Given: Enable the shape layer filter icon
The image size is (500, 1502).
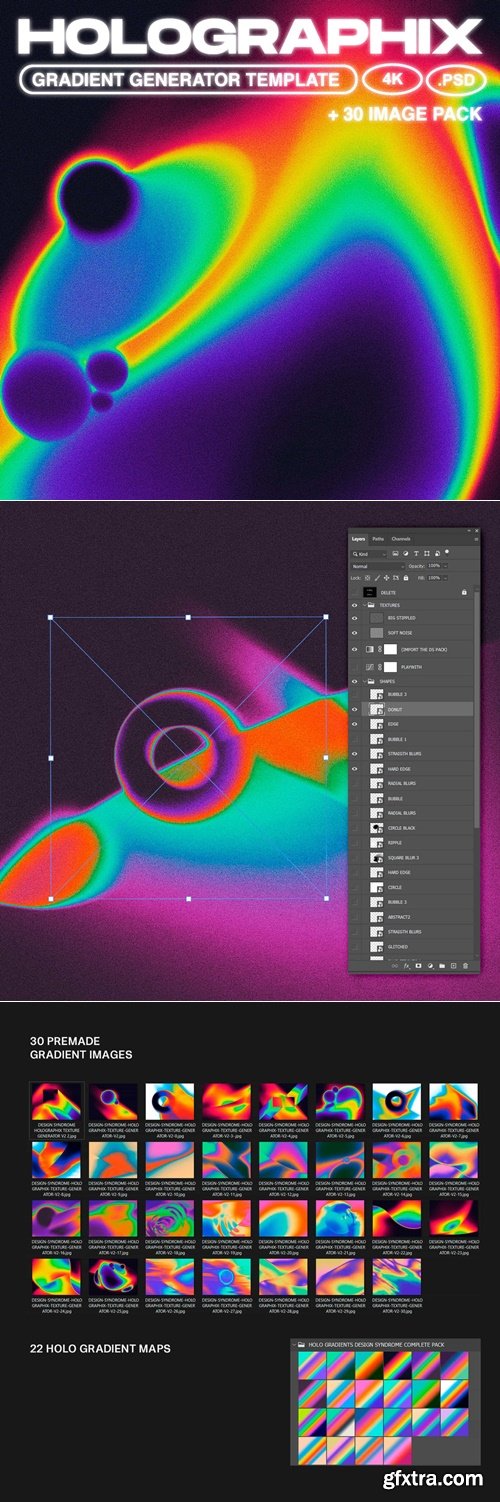Looking at the screenshot, I should click(427, 554).
